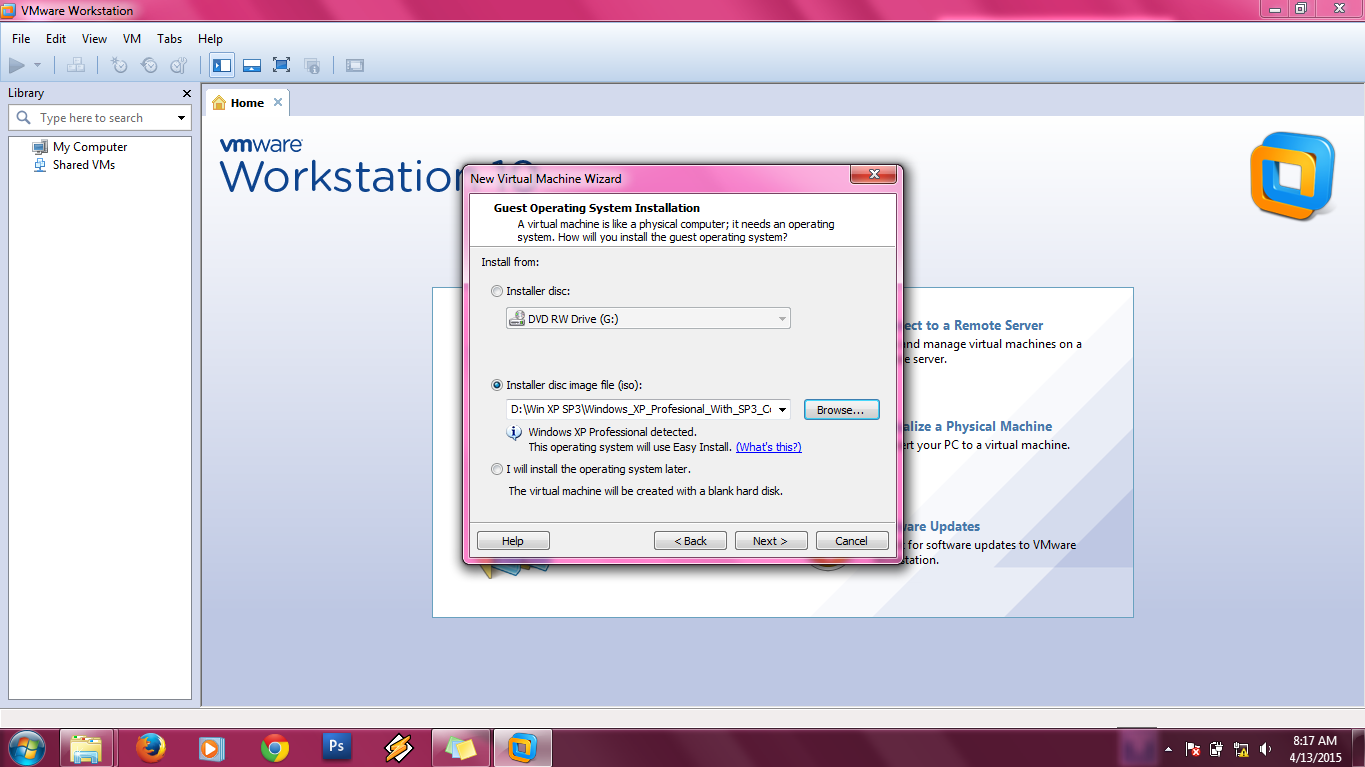Click the network warning tray icon
Screen dimensions: 1365x767
(x=1241, y=749)
